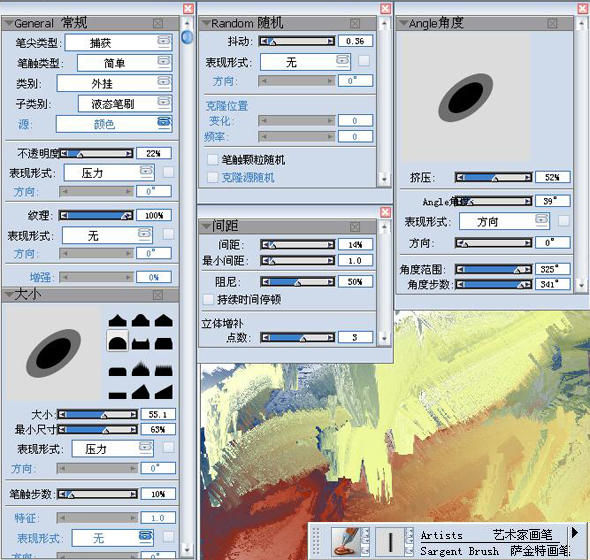This screenshot has height=560, width=590.
Task: Click the brush selector flyout arrow
Action: click(x=575, y=533)
